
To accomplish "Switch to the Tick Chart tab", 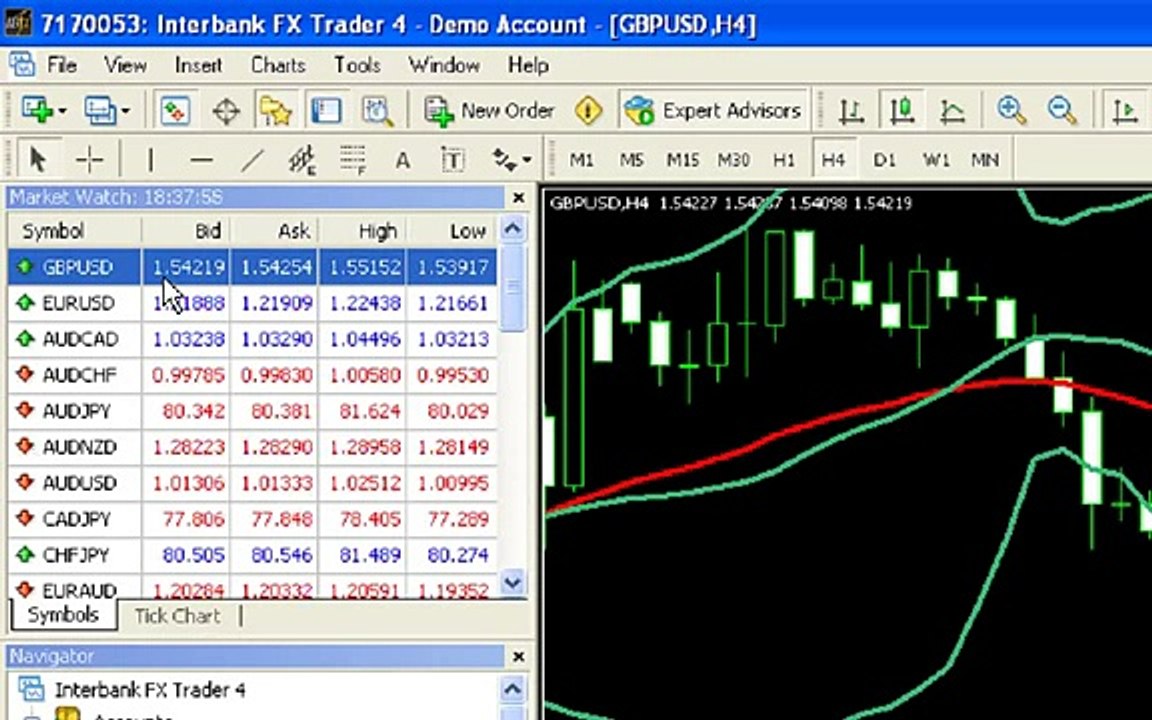I will tap(177, 616).
